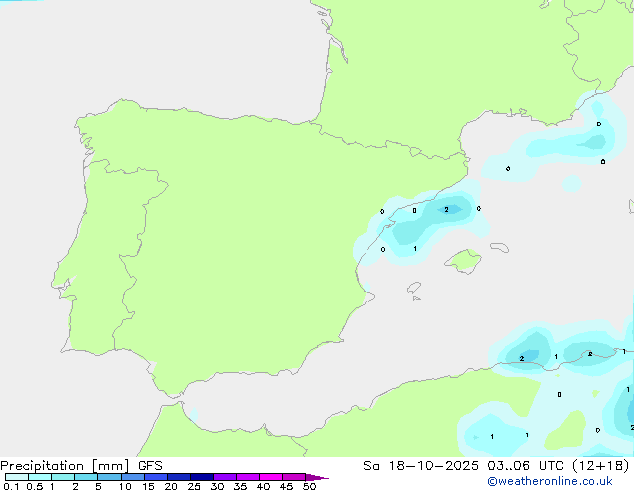Click the legend value 0.1
Image resolution: width=634 pixels, height=490 pixels.
pyautogui.click(x=11, y=486)
